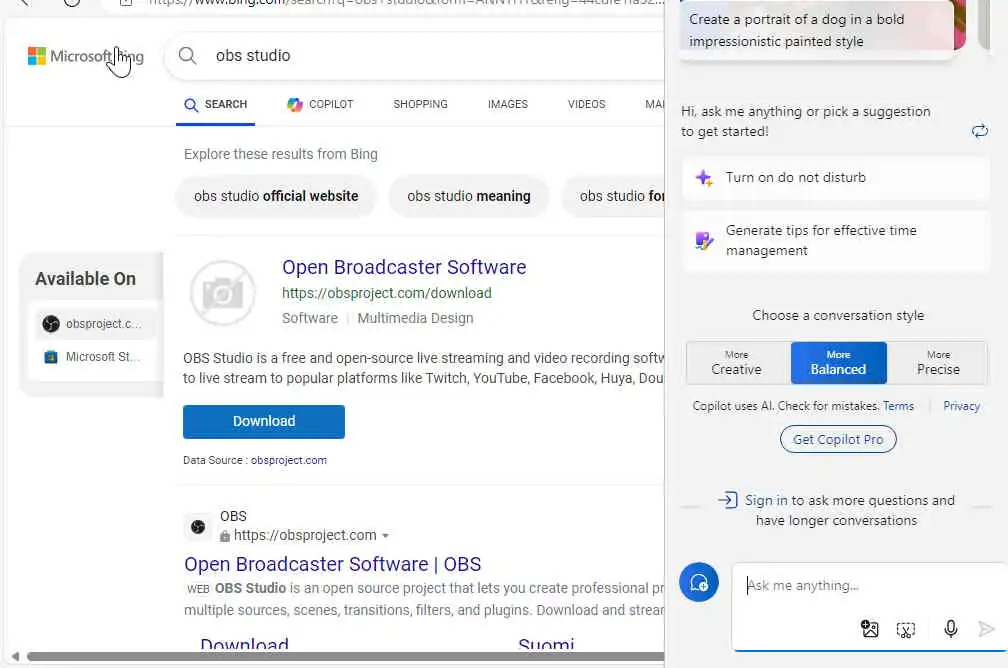Choose suggestion obs studio meaning
Viewport: 1008px width, 668px height.
[x=469, y=196]
